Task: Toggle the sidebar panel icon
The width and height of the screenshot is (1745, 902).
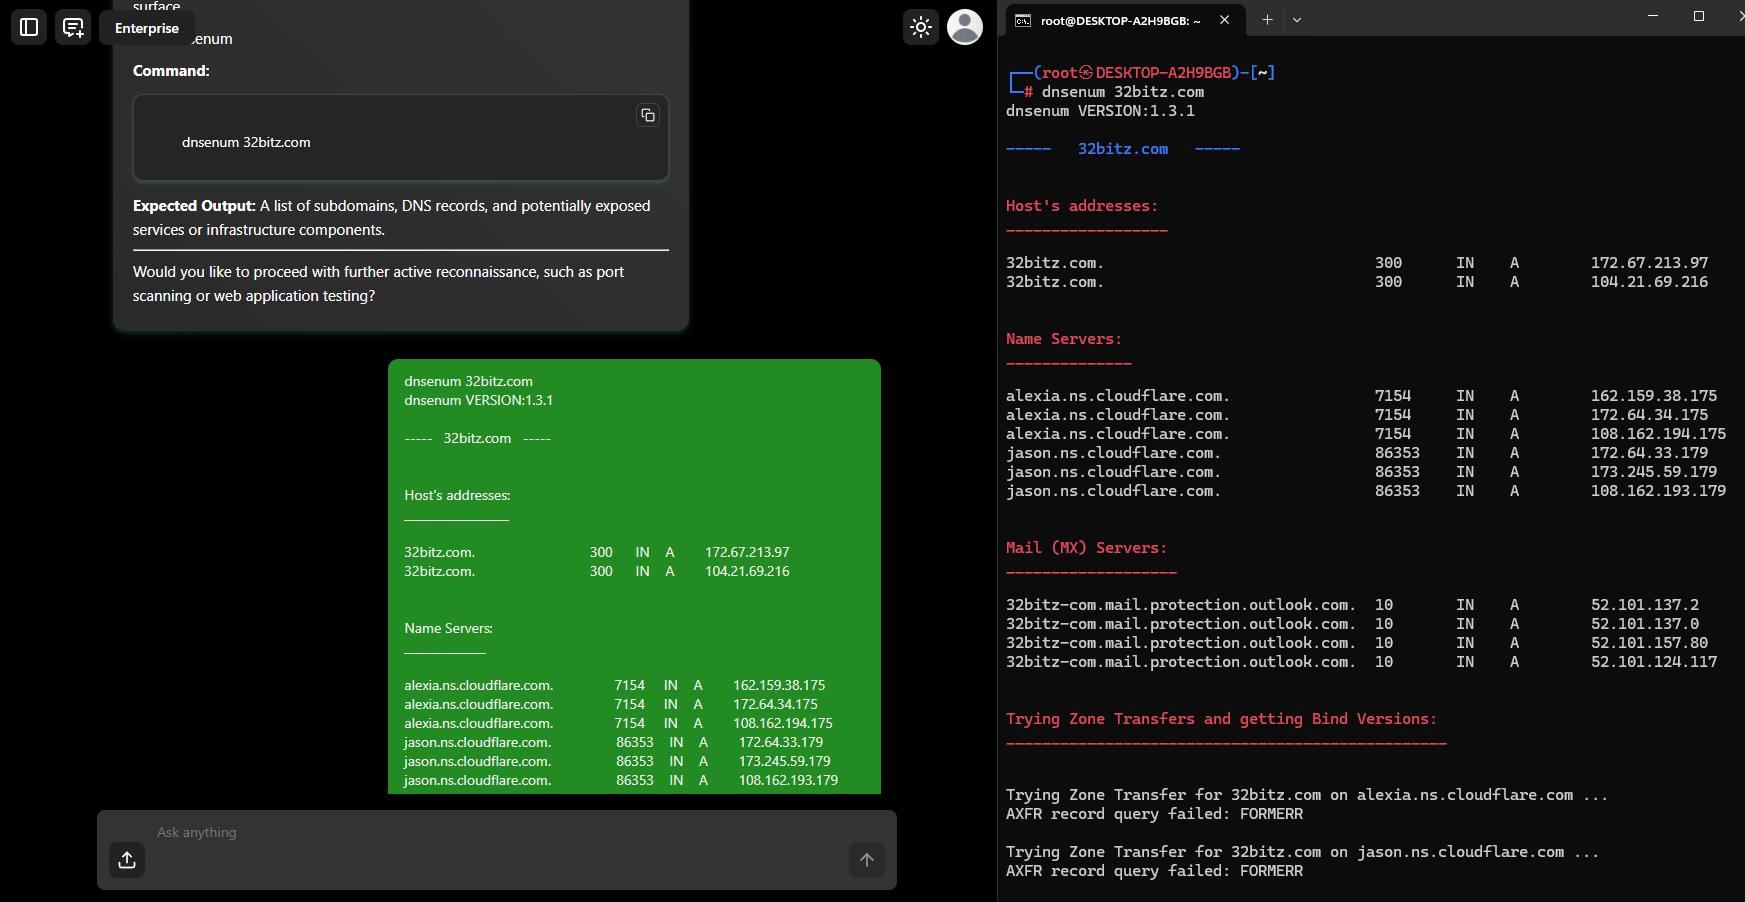Action: point(29,27)
